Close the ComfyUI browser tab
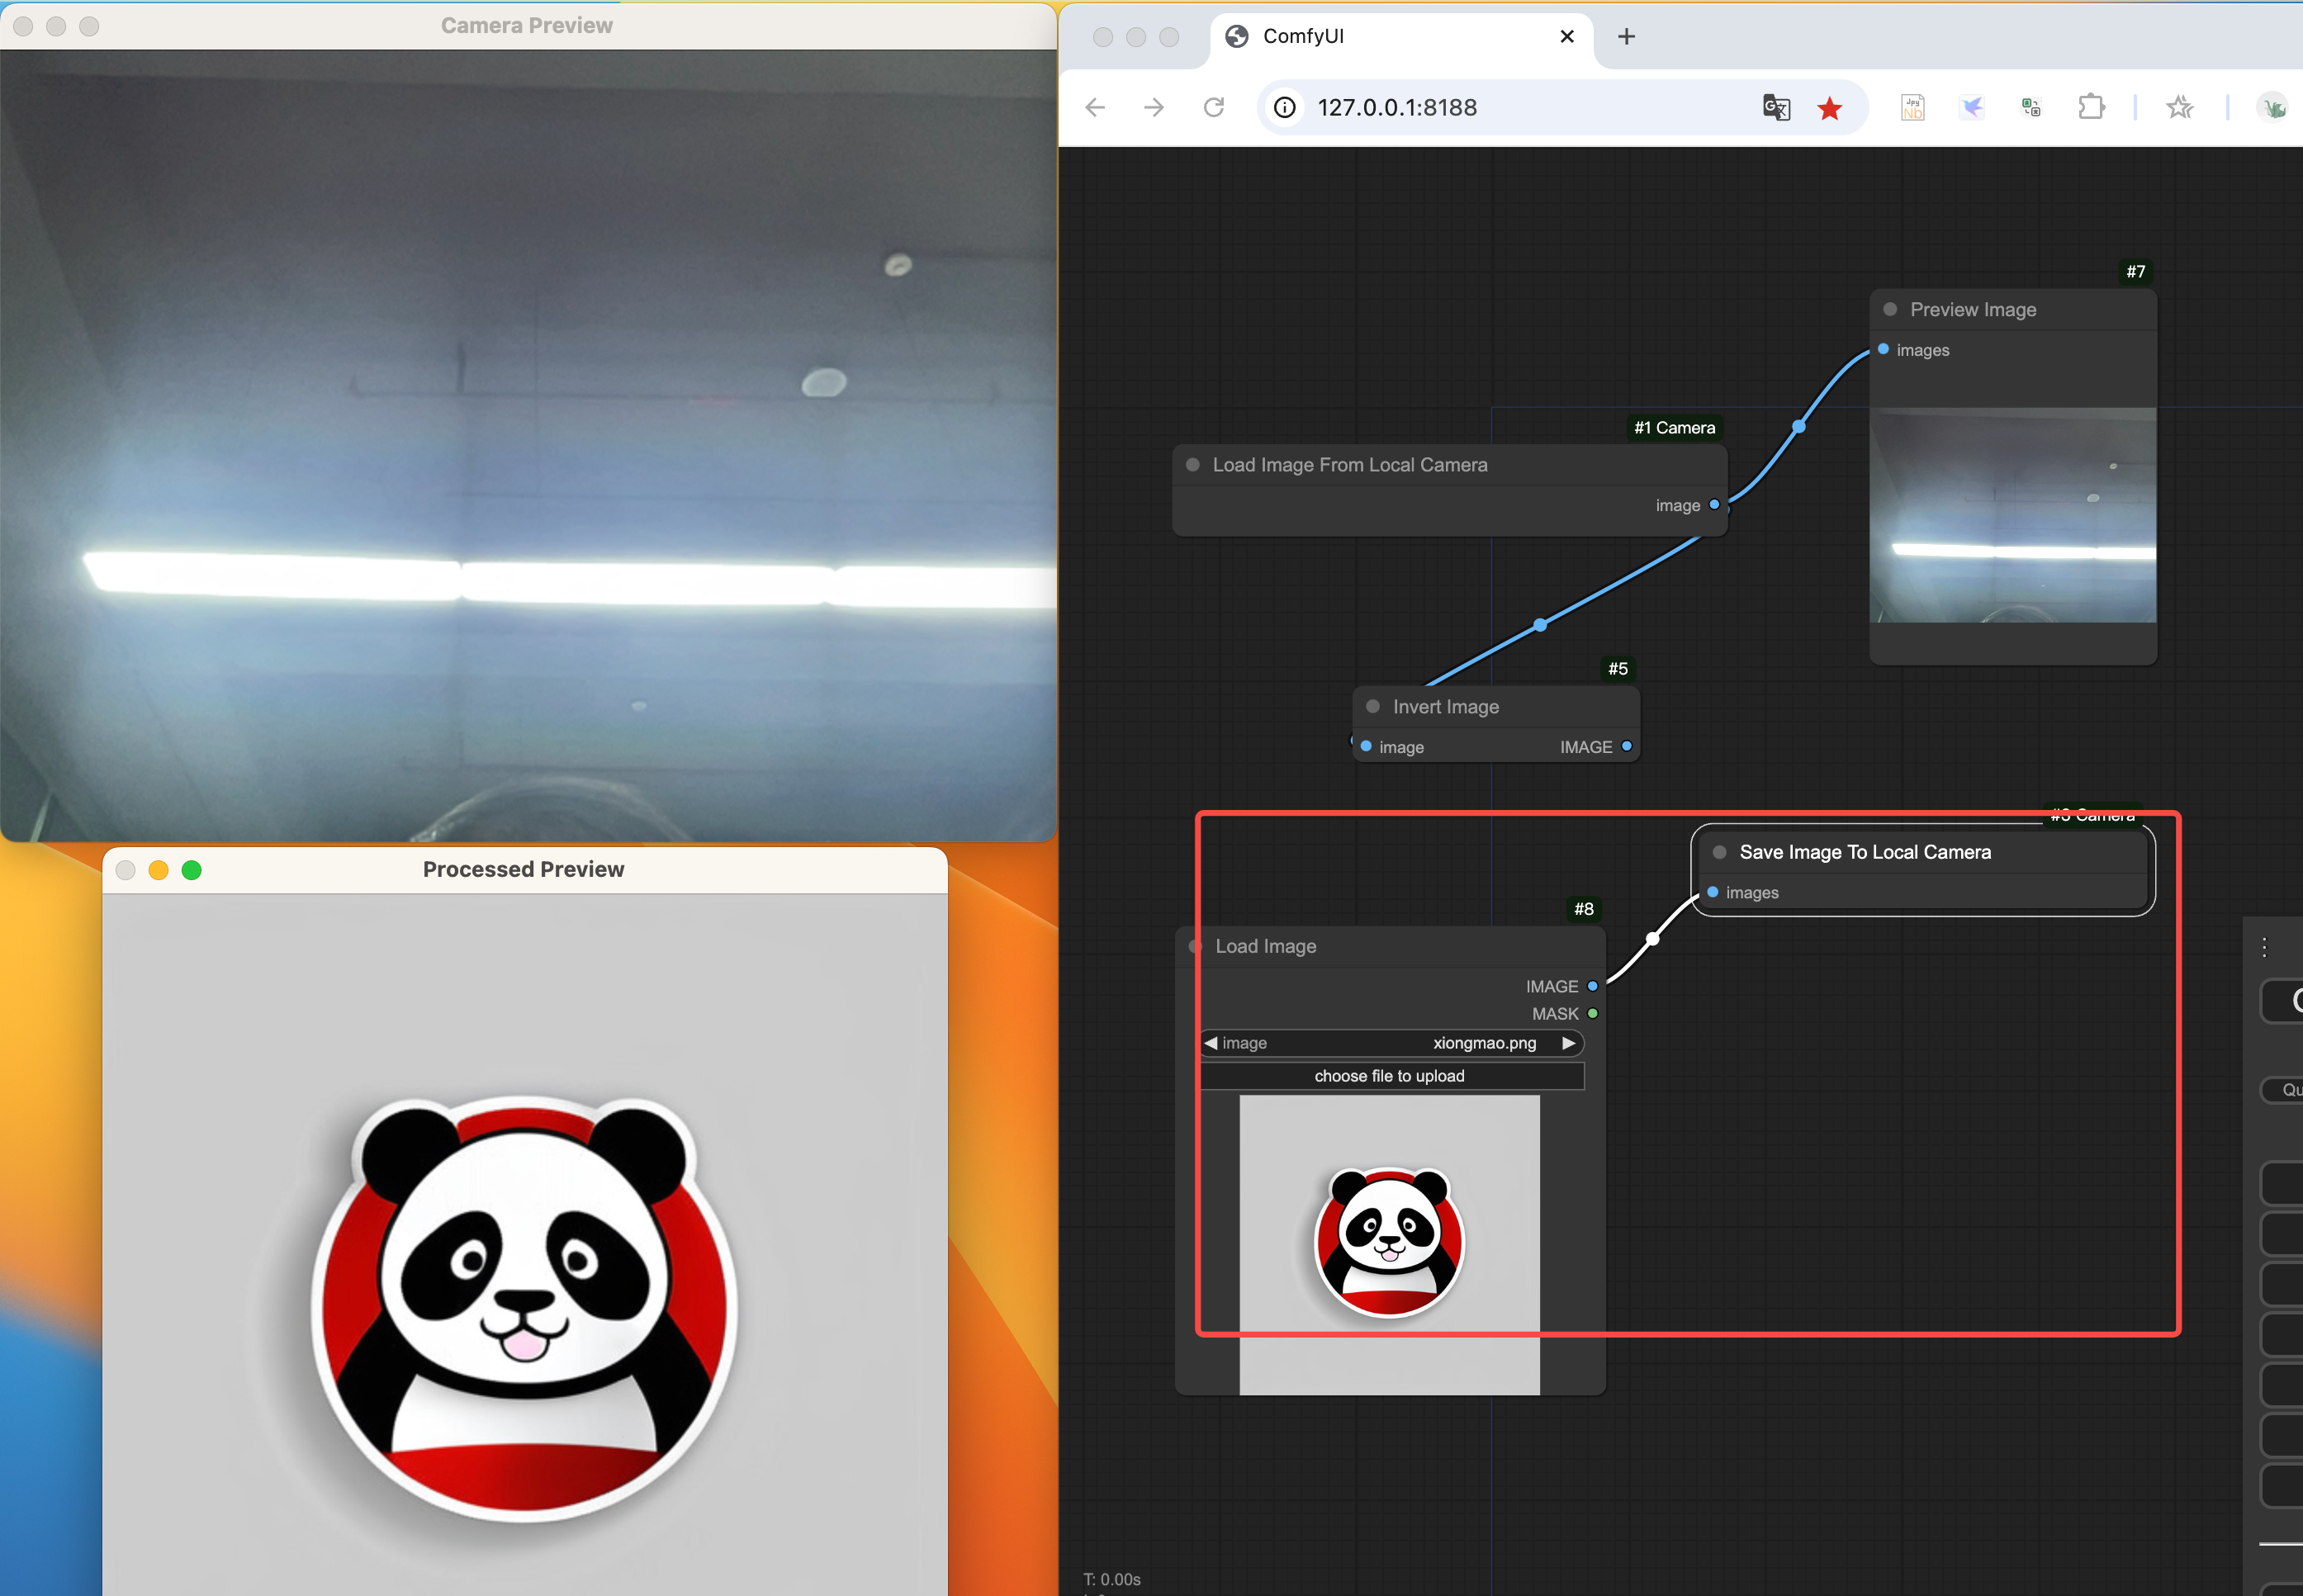Image resolution: width=2303 pixels, height=1596 pixels. [1567, 37]
